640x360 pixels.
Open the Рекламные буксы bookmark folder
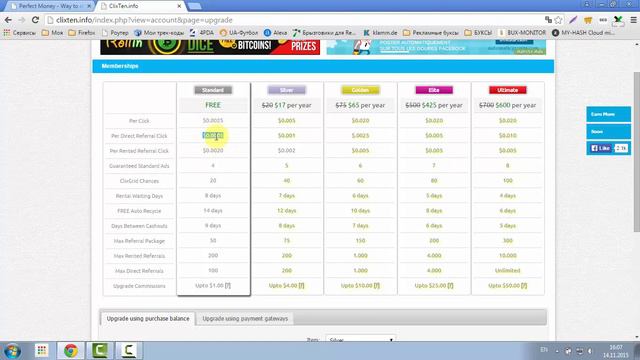431,33
